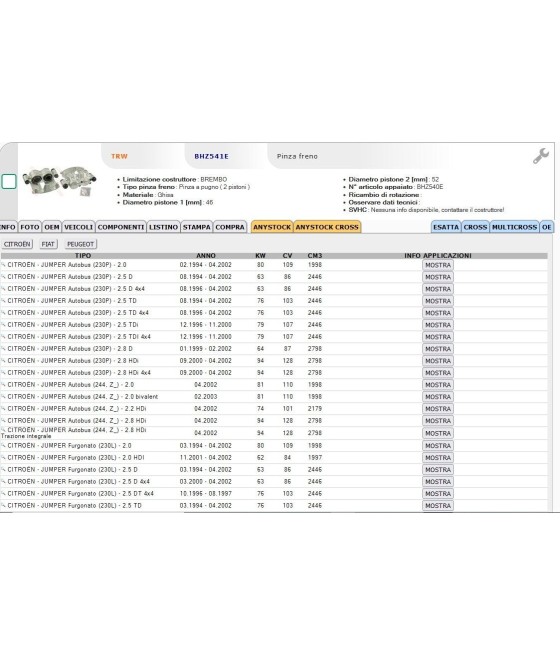
Task: Click MOSTRA for Autobus (244, Z_) 2.0 bivalent
Action: click(438, 397)
